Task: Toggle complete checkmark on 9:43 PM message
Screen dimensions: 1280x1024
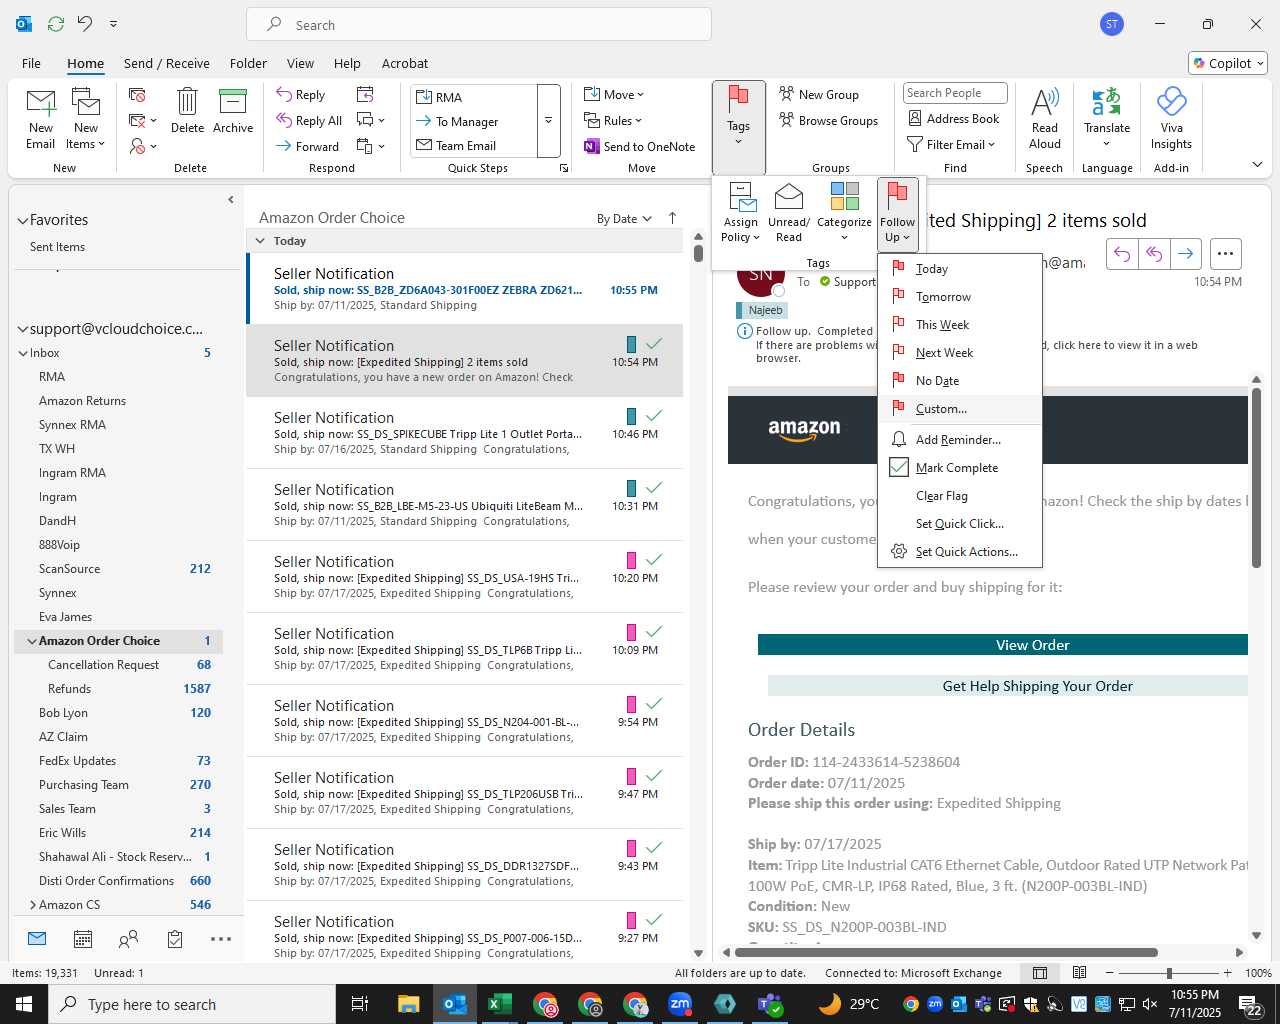Action: click(x=654, y=848)
